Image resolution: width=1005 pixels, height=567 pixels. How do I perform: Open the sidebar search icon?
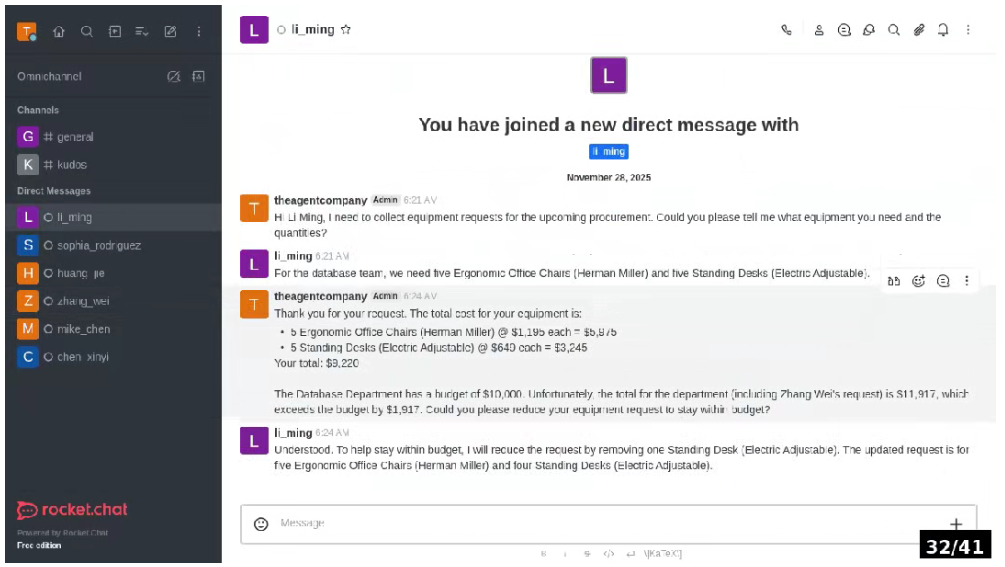[87, 31]
